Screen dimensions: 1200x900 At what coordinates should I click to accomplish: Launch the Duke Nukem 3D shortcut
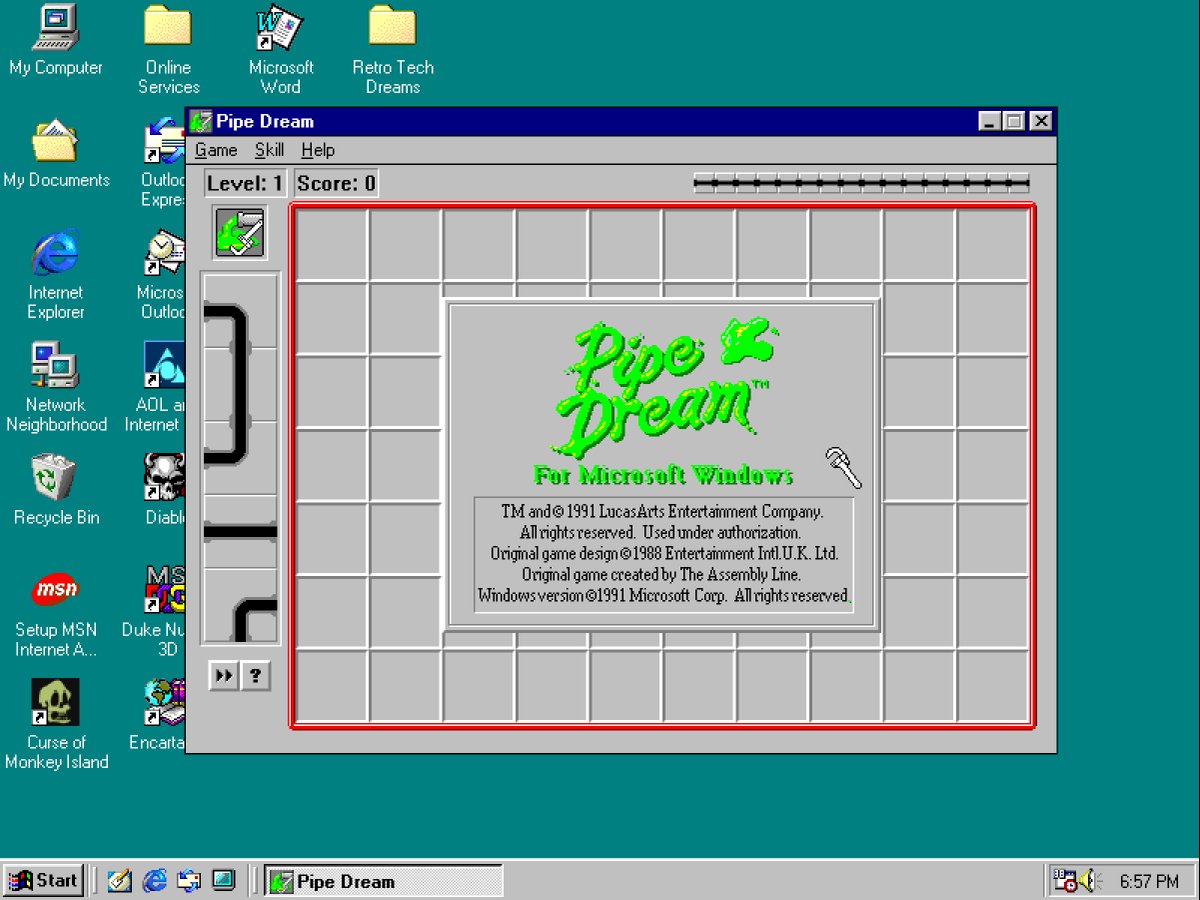153,613
